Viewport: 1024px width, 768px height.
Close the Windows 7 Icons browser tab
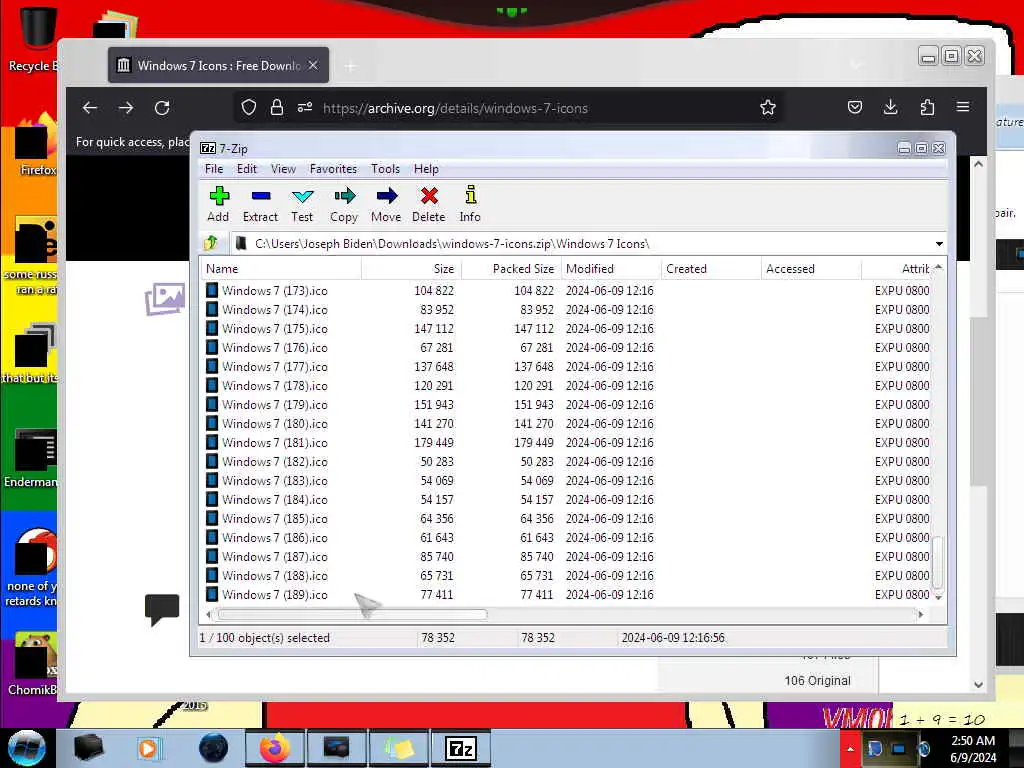point(313,65)
